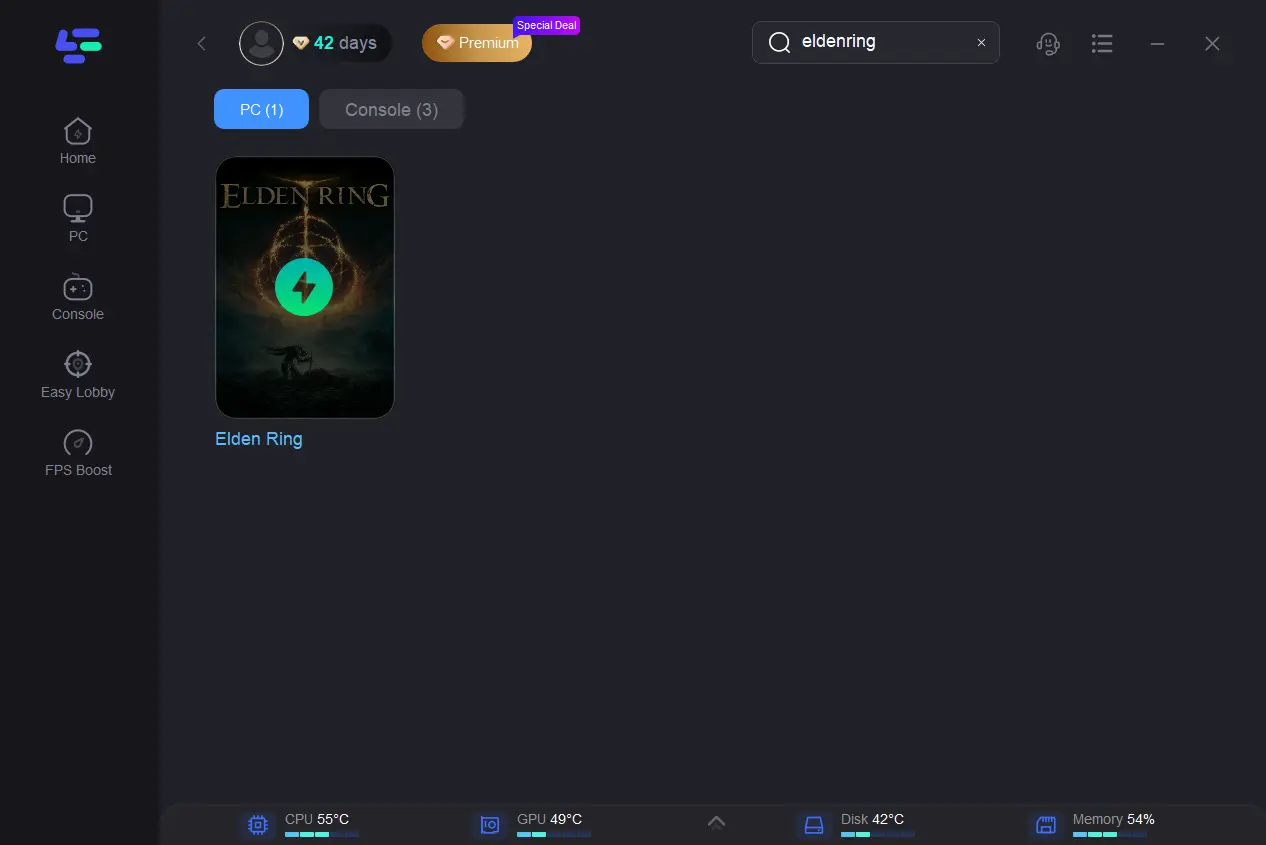Viewport: 1266px width, 845px height.
Task: Open FPS Boost from sidebar
Action: (78, 453)
